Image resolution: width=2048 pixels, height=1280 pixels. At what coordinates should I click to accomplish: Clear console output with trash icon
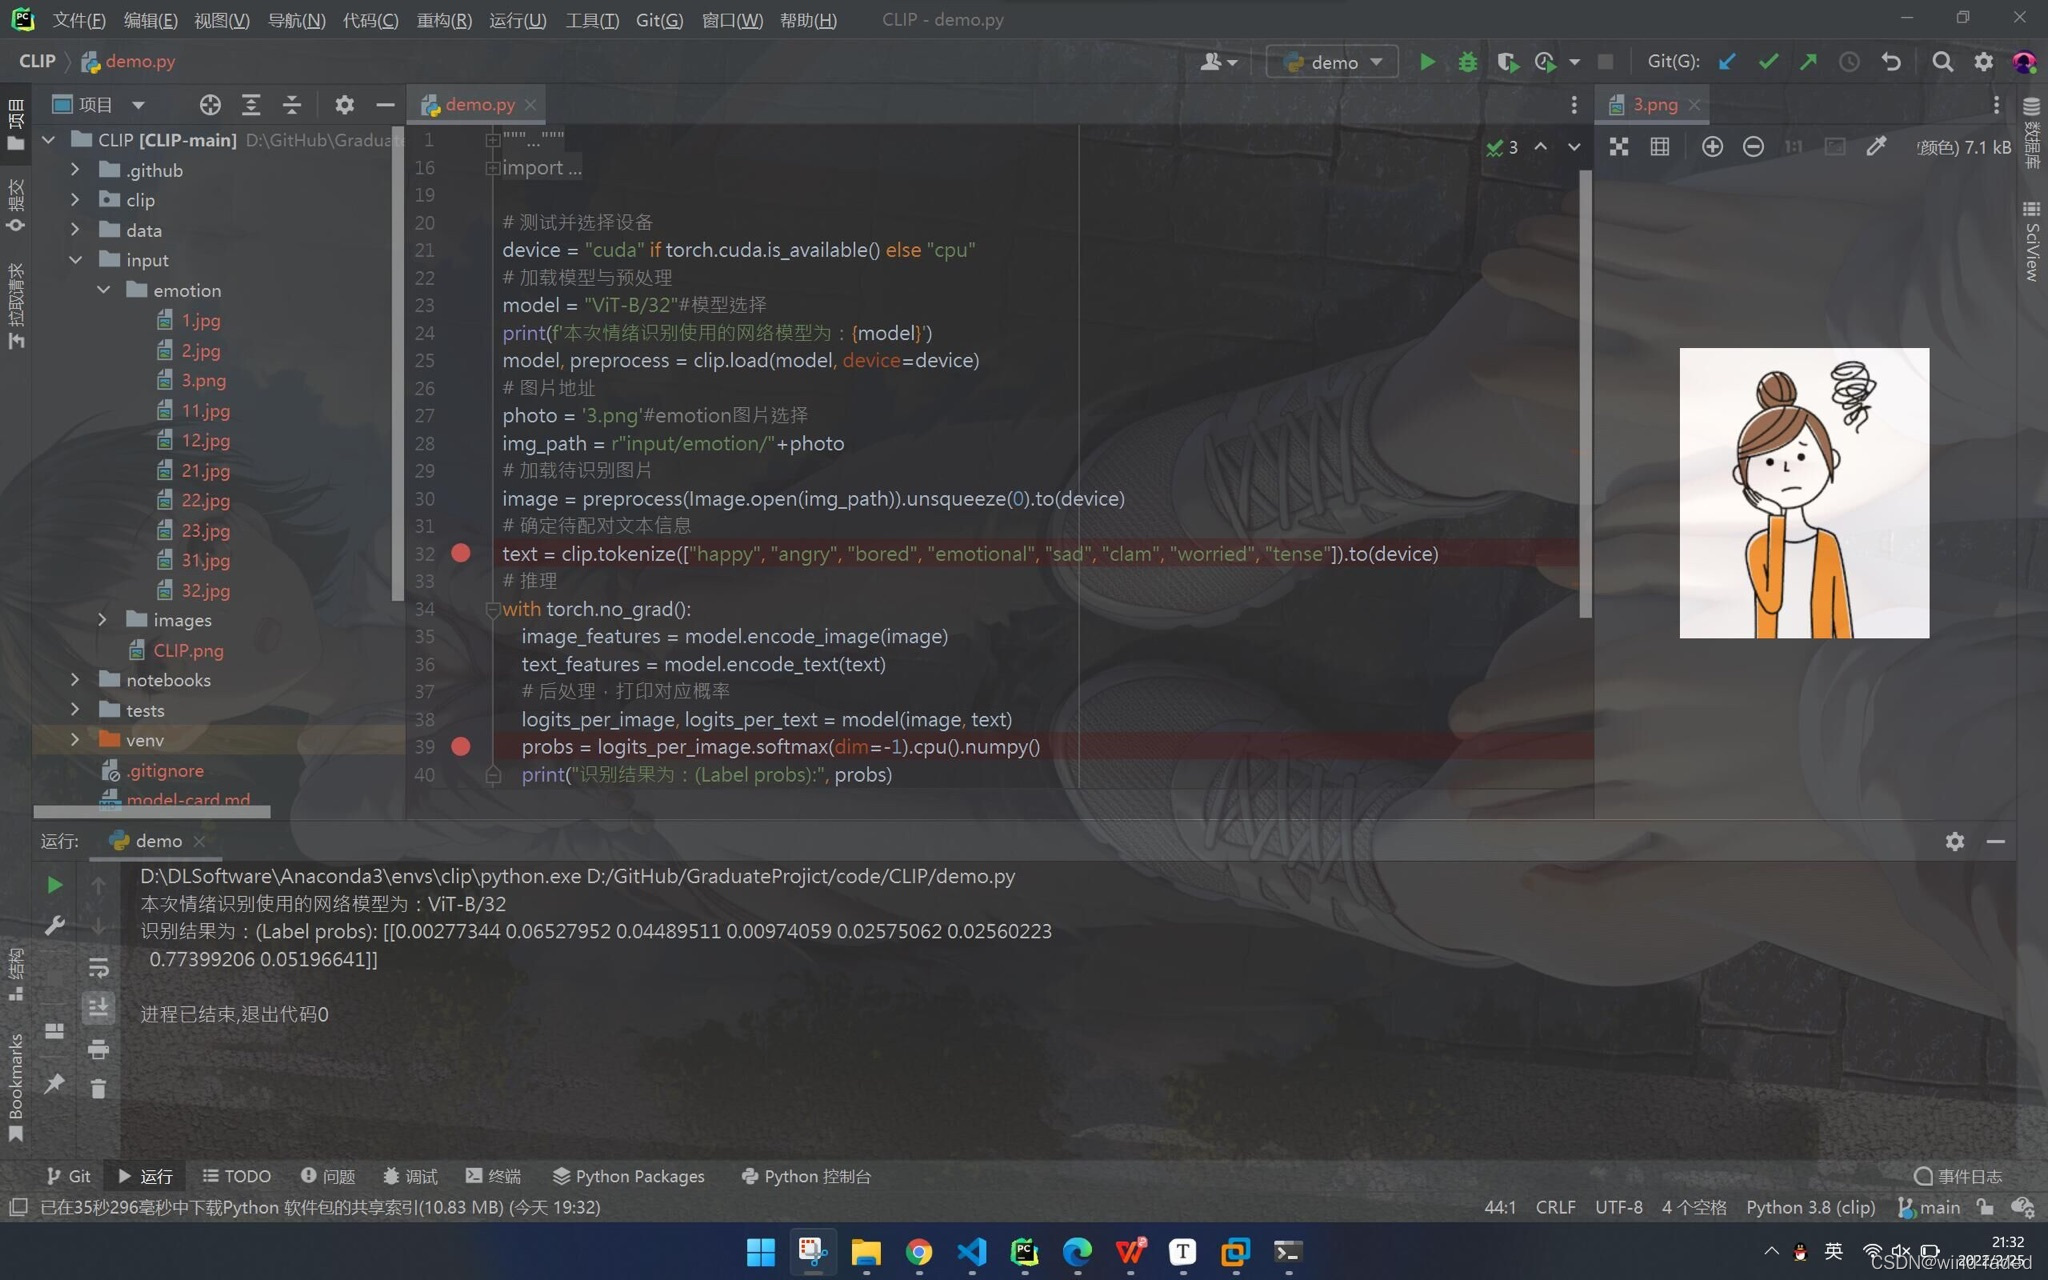tap(98, 1089)
